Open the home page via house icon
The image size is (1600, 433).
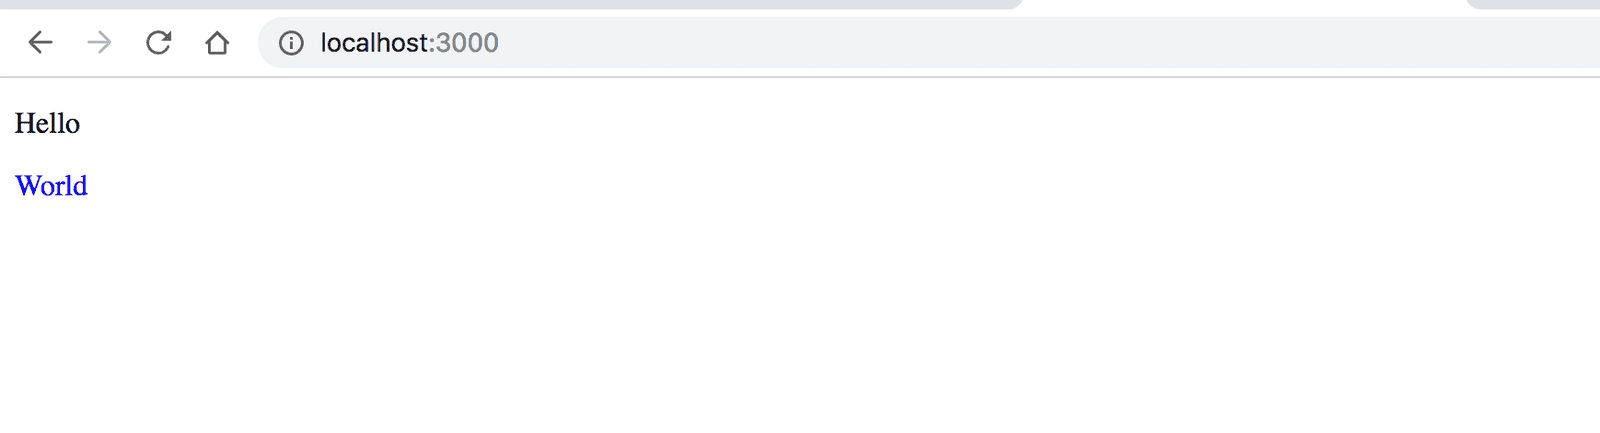(217, 43)
